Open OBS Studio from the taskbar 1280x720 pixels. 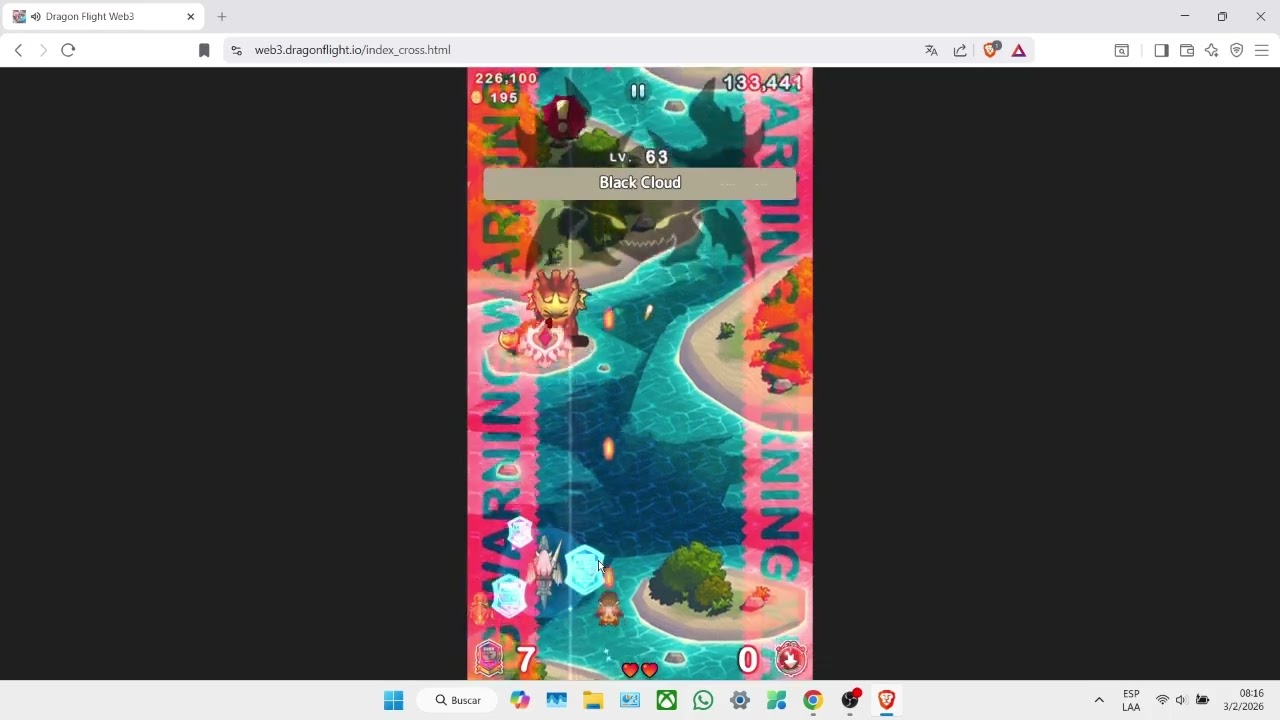coord(850,700)
